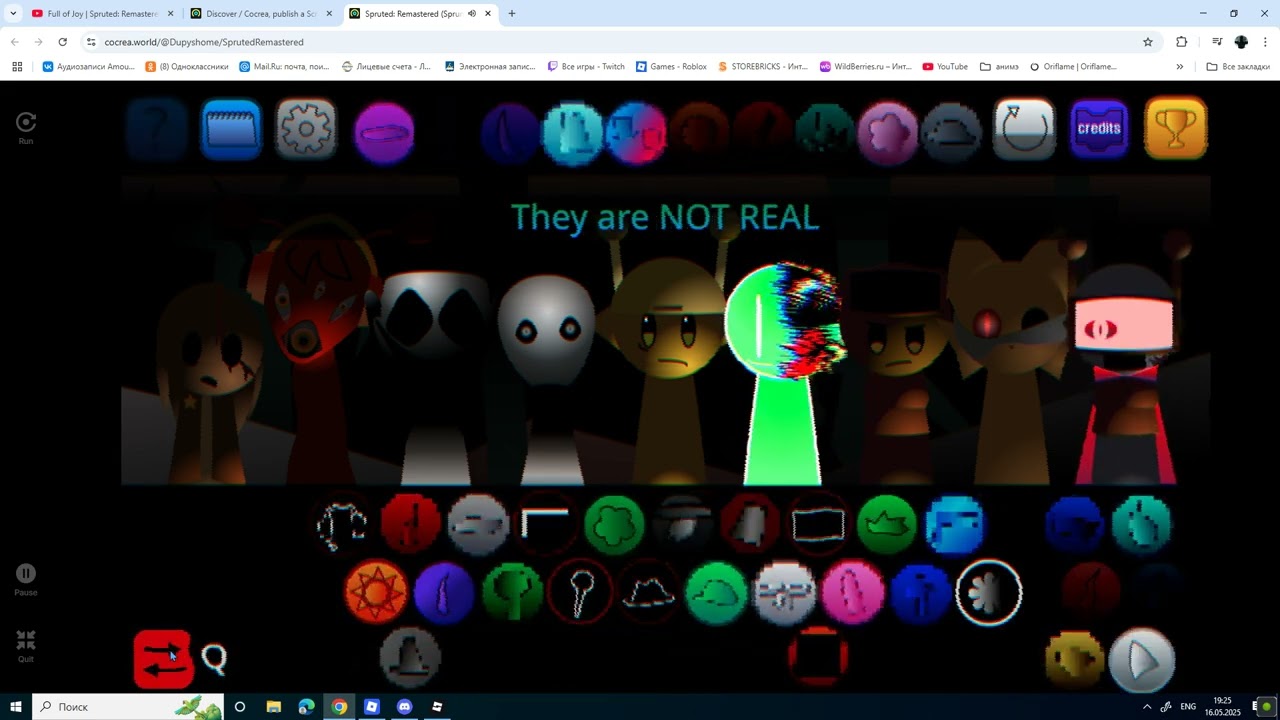Click the circular arrow reset icon
Viewport: 1280px width, 720px height.
click(x=1025, y=129)
